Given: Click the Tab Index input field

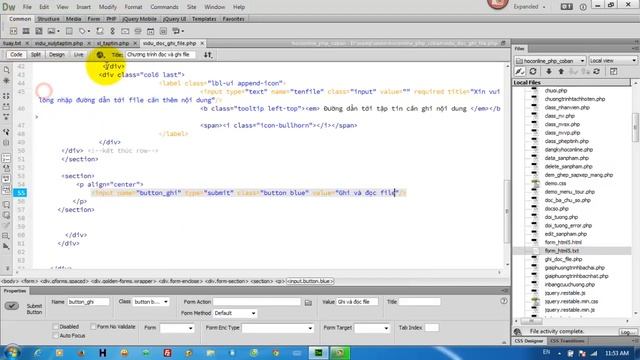Looking at the screenshot, I should [431, 328].
